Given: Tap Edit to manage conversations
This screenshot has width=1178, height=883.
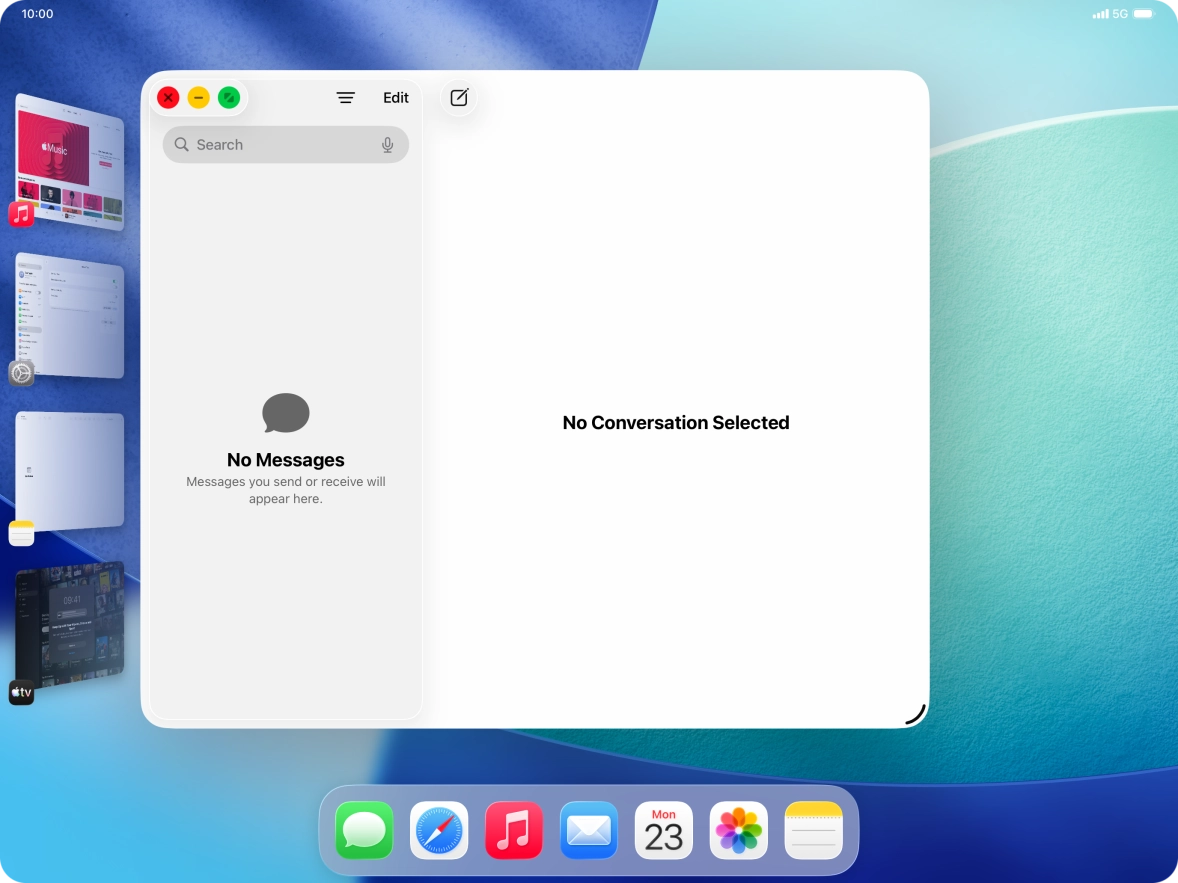Looking at the screenshot, I should pos(395,97).
